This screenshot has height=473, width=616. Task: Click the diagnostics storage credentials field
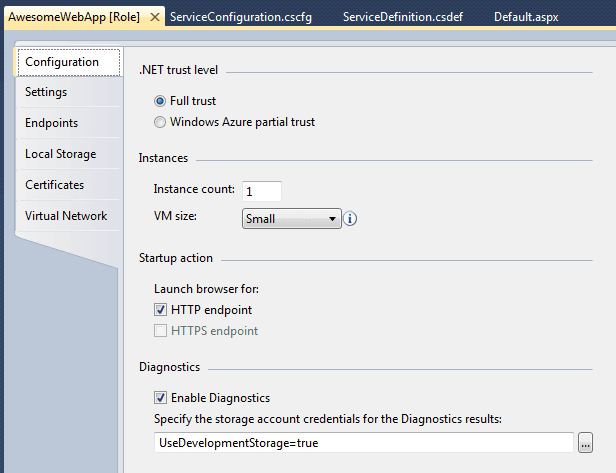coord(363,442)
